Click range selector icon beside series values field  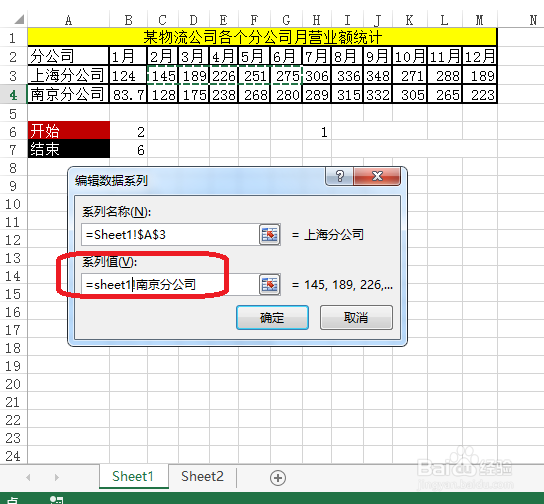coord(270,285)
